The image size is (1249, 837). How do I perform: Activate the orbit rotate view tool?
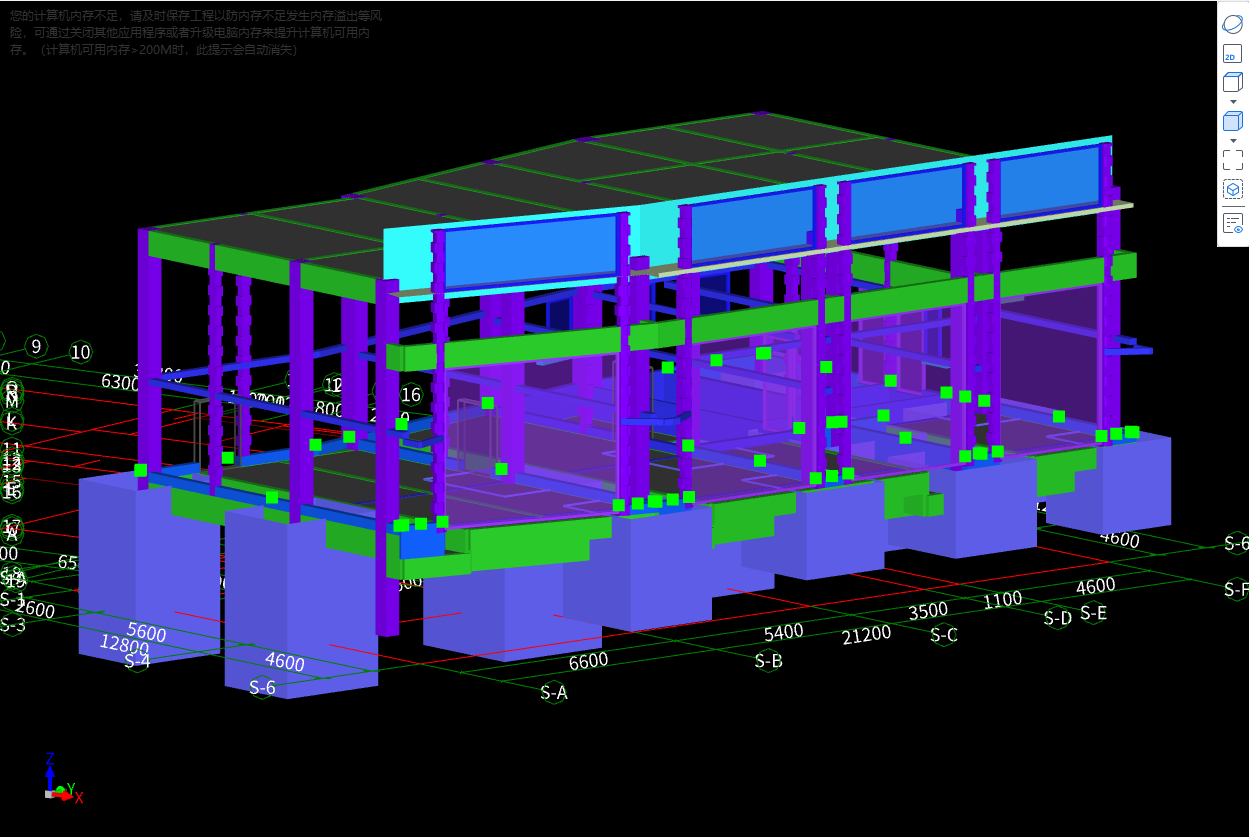click(x=1233, y=24)
